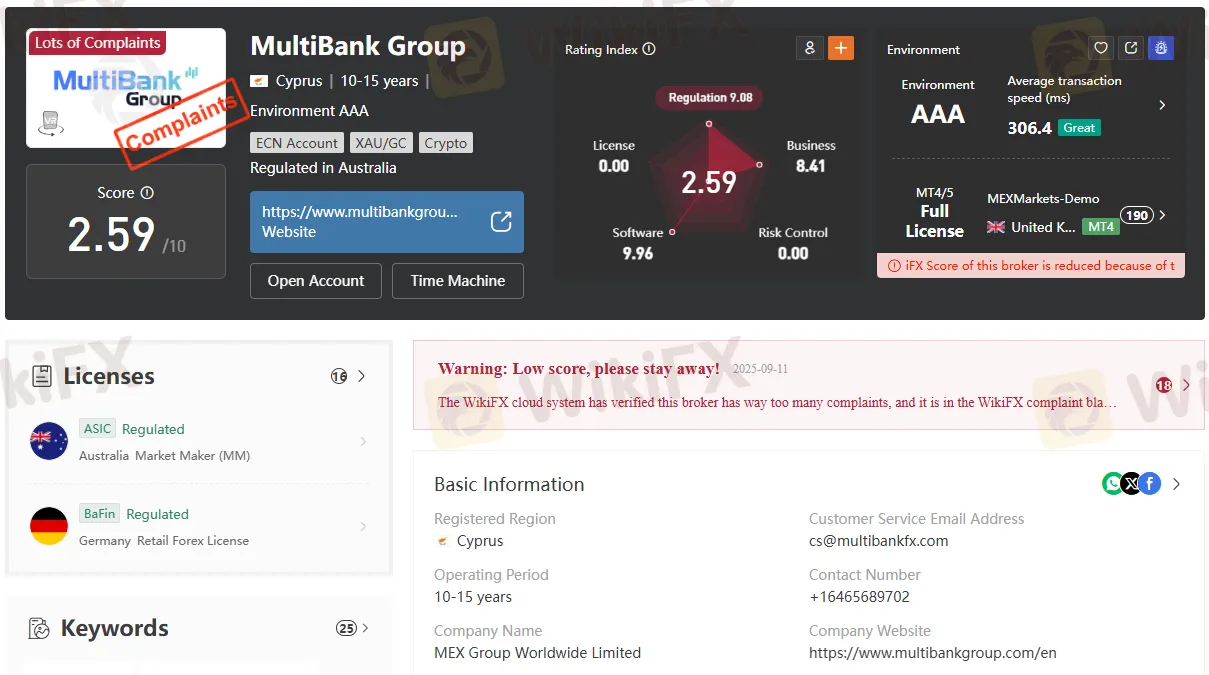Click the 'Regulated in Australia' text

[x=323, y=168]
